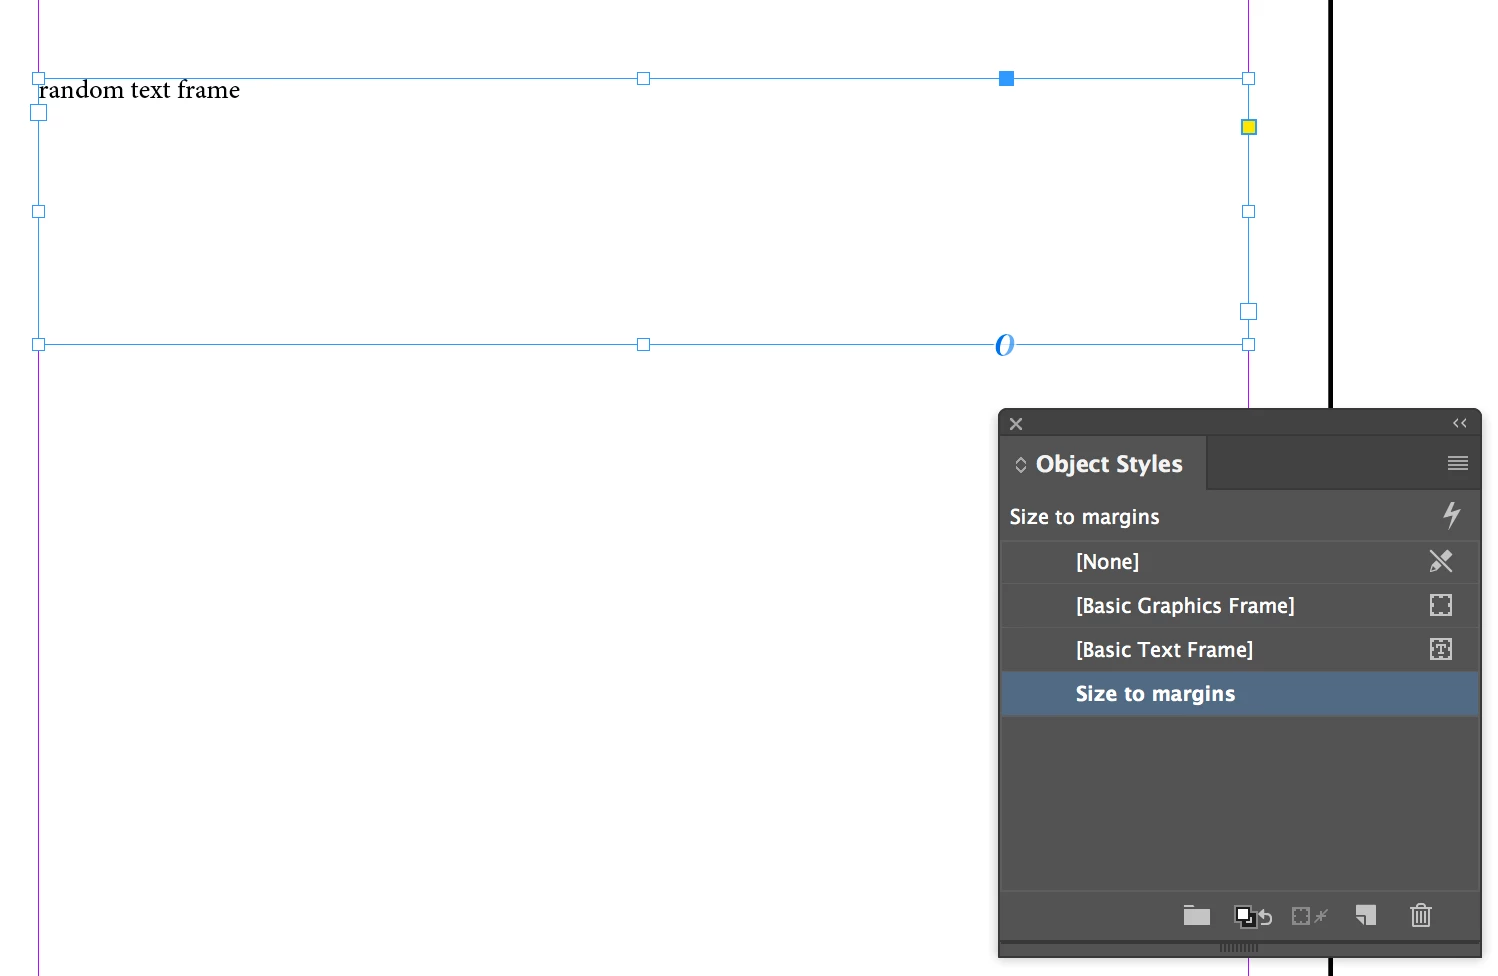The image size is (1498, 976).
Task: Click the top-right corner handle of the frame
Action: pos(1248,78)
